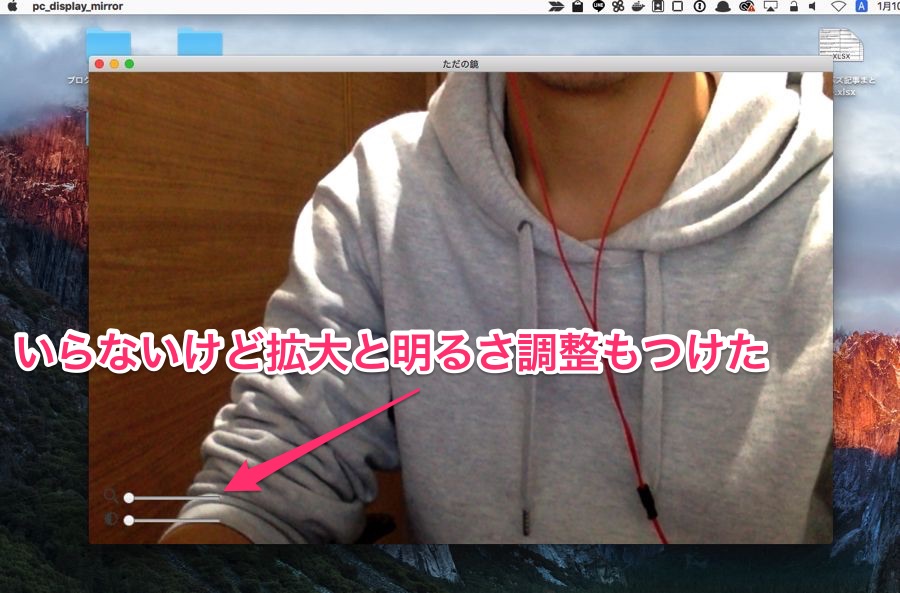
Task: Close the ただの鏡 window
Action: click(99, 64)
